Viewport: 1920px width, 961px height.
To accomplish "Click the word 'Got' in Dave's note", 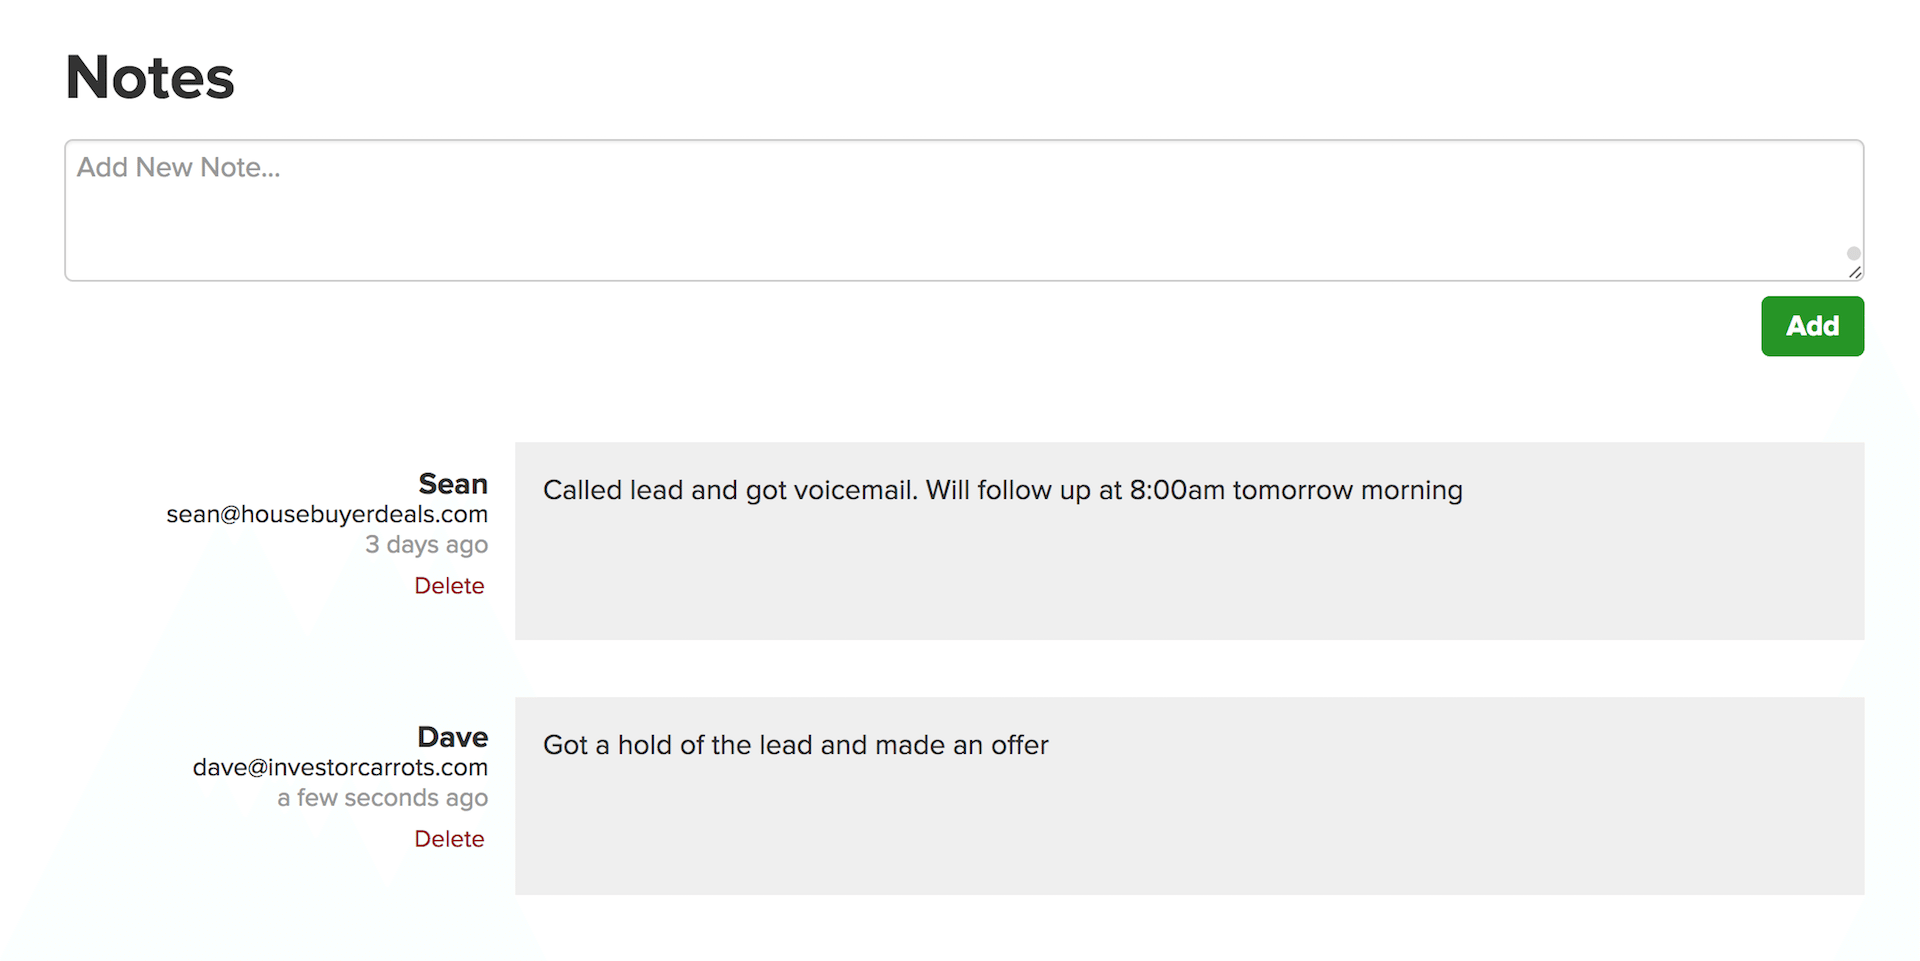I will [565, 745].
